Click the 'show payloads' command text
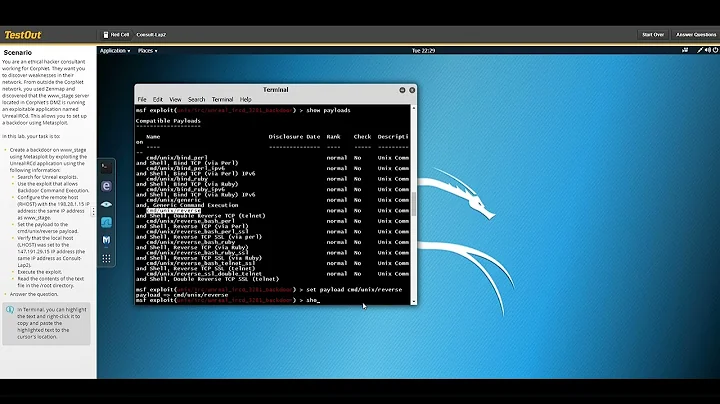 (328, 111)
